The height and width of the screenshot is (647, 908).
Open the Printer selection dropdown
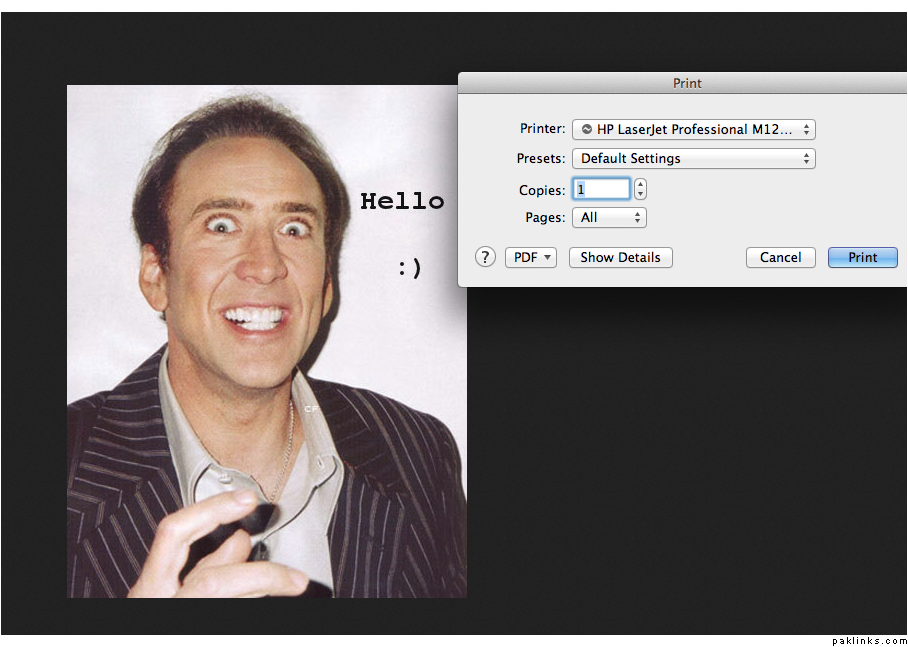point(693,129)
